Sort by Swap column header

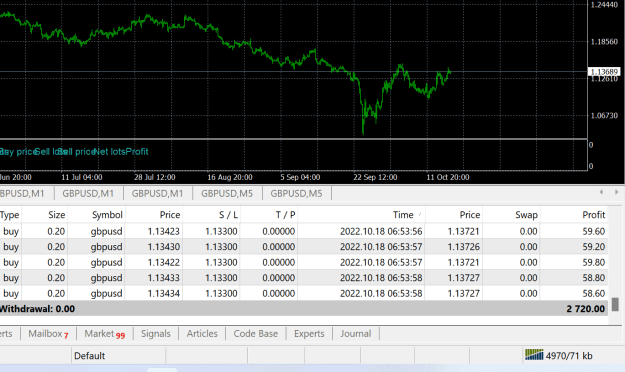[526, 215]
